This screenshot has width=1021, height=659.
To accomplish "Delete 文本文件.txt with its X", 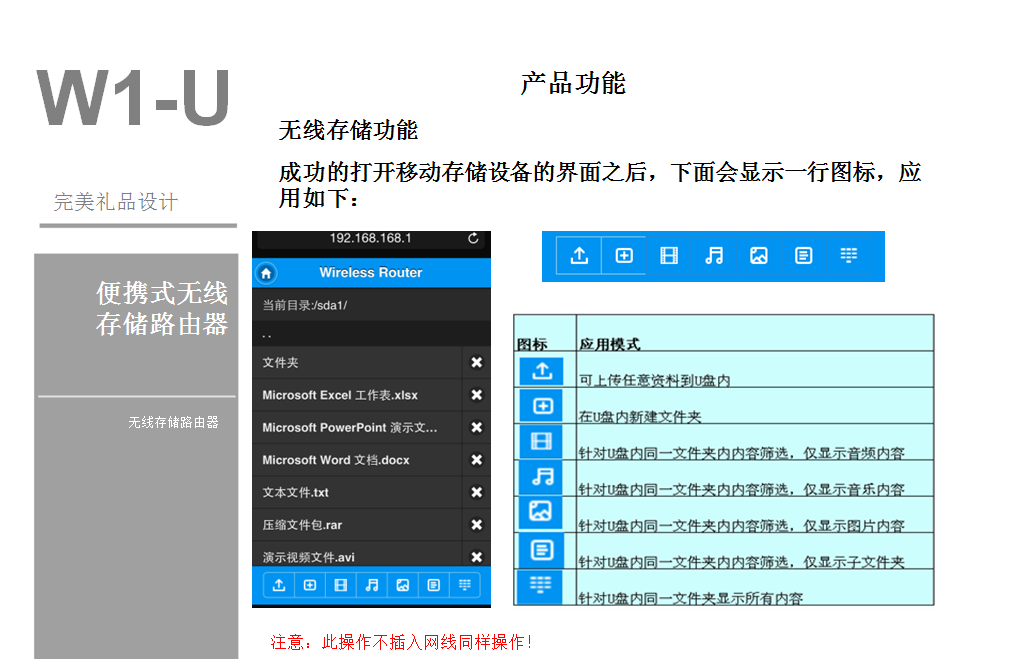I will click(x=477, y=492).
